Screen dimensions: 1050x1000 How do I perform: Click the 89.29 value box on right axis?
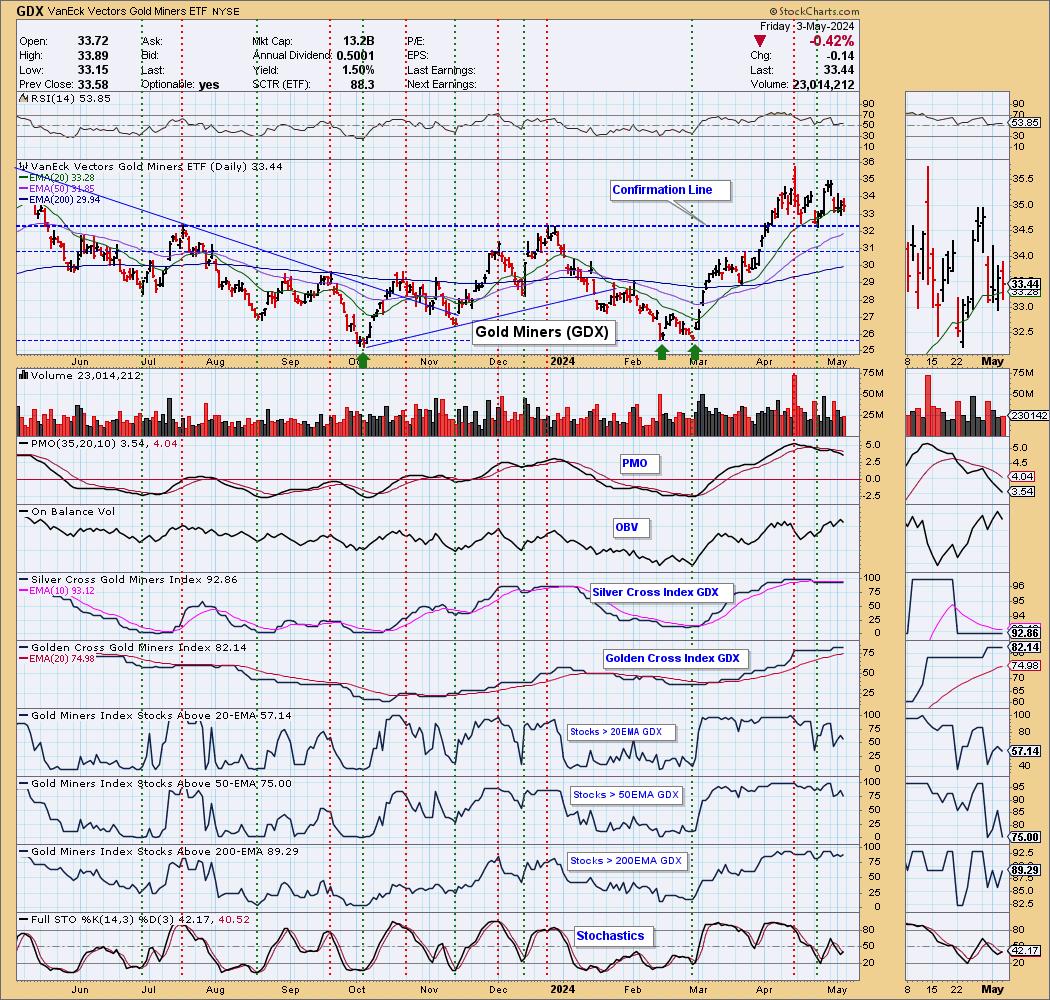pos(1025,870)
